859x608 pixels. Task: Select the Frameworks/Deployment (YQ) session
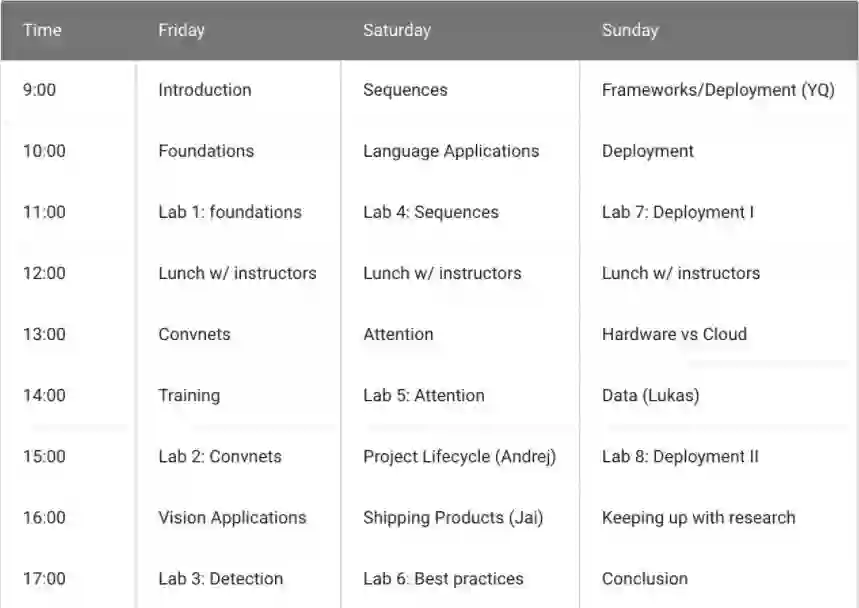point(717,90)
